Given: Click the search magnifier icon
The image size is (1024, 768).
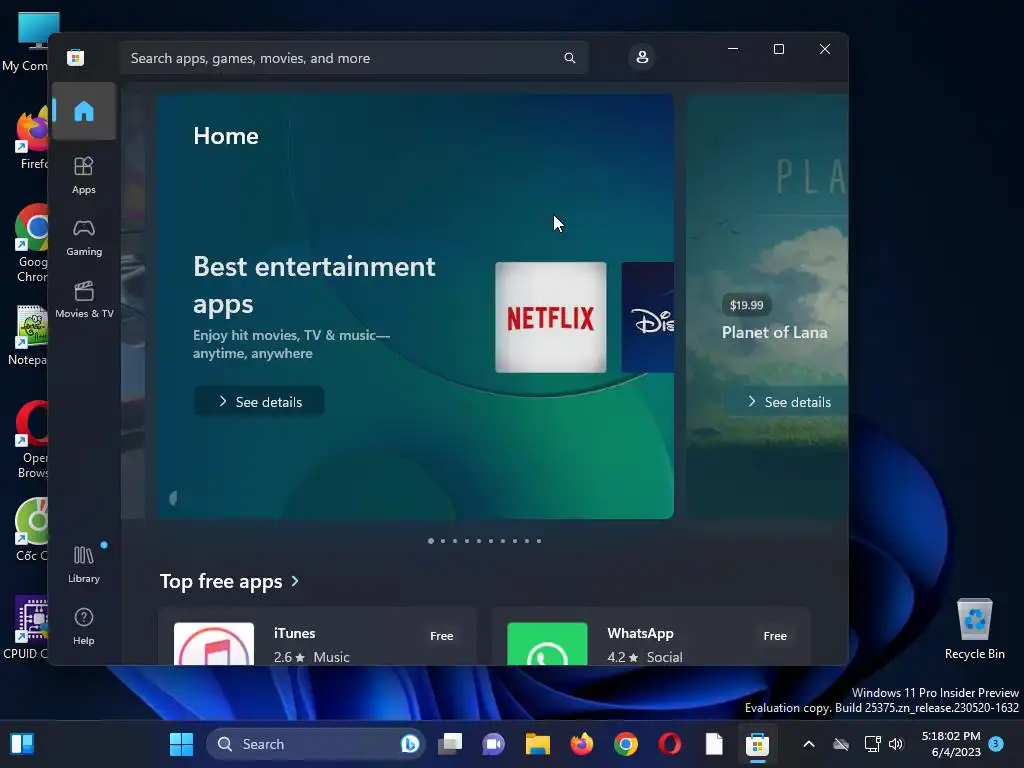Looking at the screenshot, I should pyautogui.click(x=569, y=58).
